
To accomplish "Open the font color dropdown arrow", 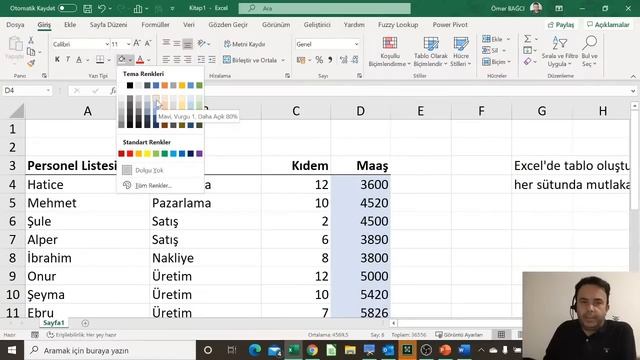I will [x=149, y=60].
